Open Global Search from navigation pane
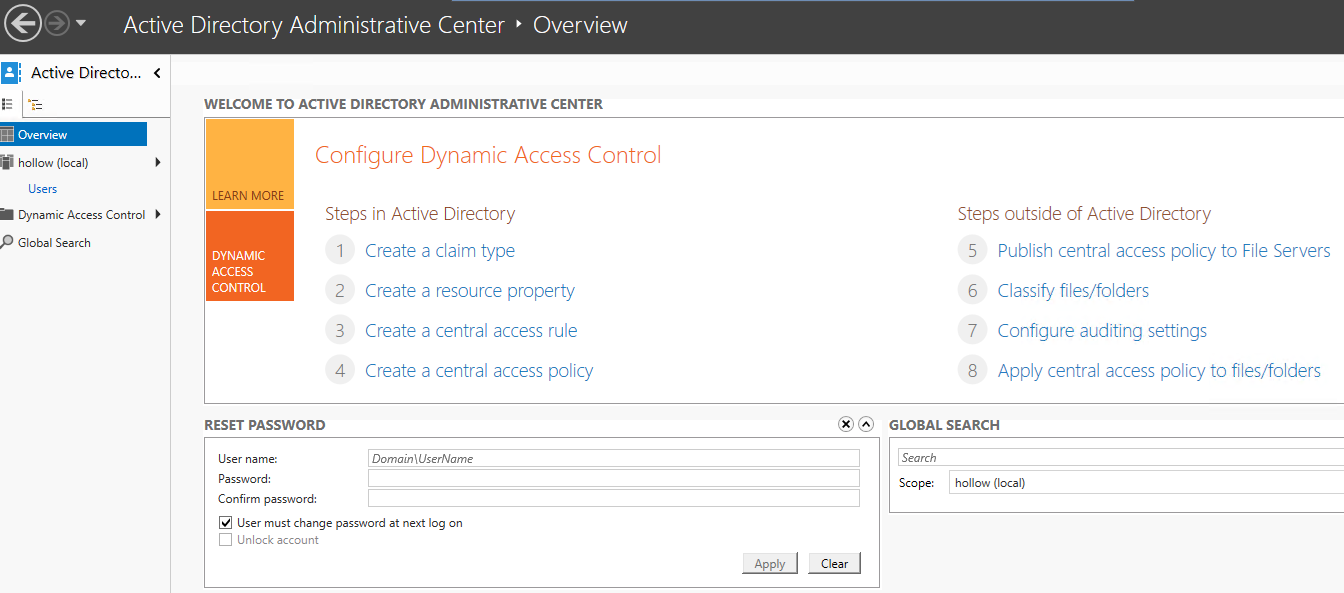This screenshot has width=1344, height=593. click(x=54, y=243)
